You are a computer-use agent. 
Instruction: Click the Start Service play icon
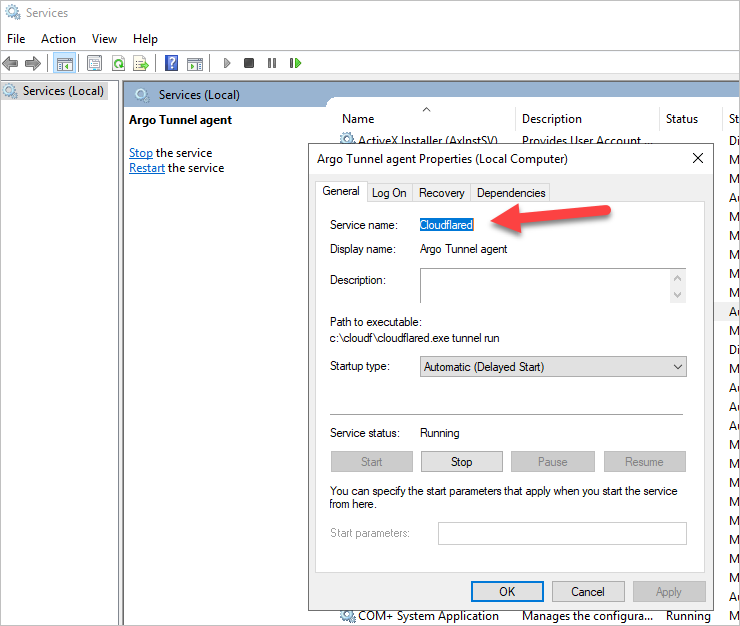[227, 63]
